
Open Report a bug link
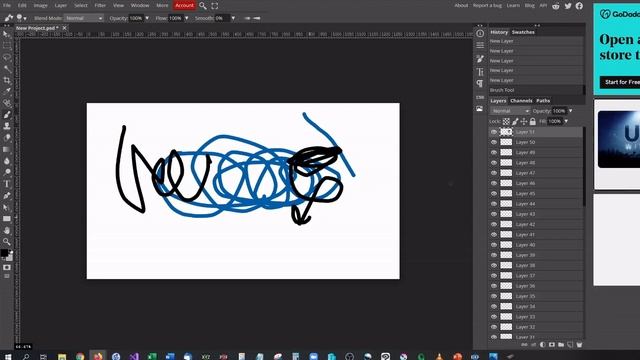pyautogui.click(x=487, y=6)
